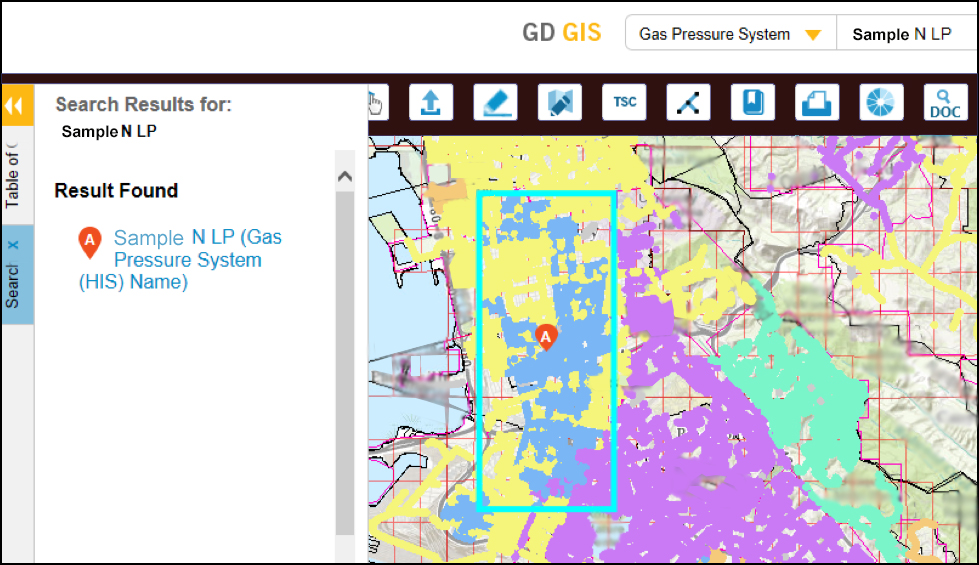Click the blue circular wheel icon
979x565 pixels.
pos(881,102)
